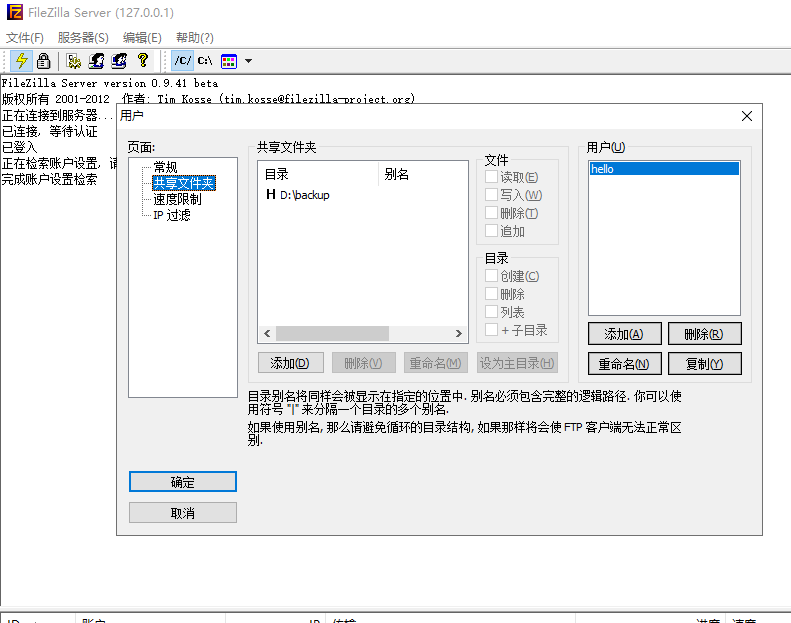Click the 完成账户设置检索 log line

(x=49, y=179)
